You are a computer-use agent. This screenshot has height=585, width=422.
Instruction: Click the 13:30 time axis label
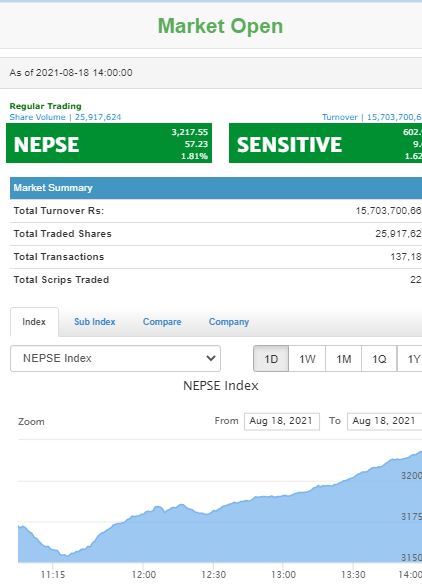coord(353,575)
